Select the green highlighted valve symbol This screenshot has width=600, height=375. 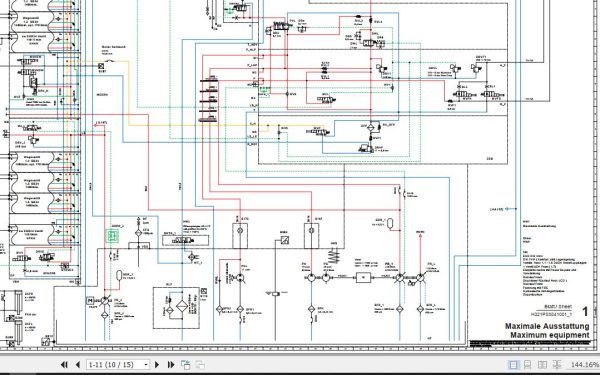(x=112, y=236)
